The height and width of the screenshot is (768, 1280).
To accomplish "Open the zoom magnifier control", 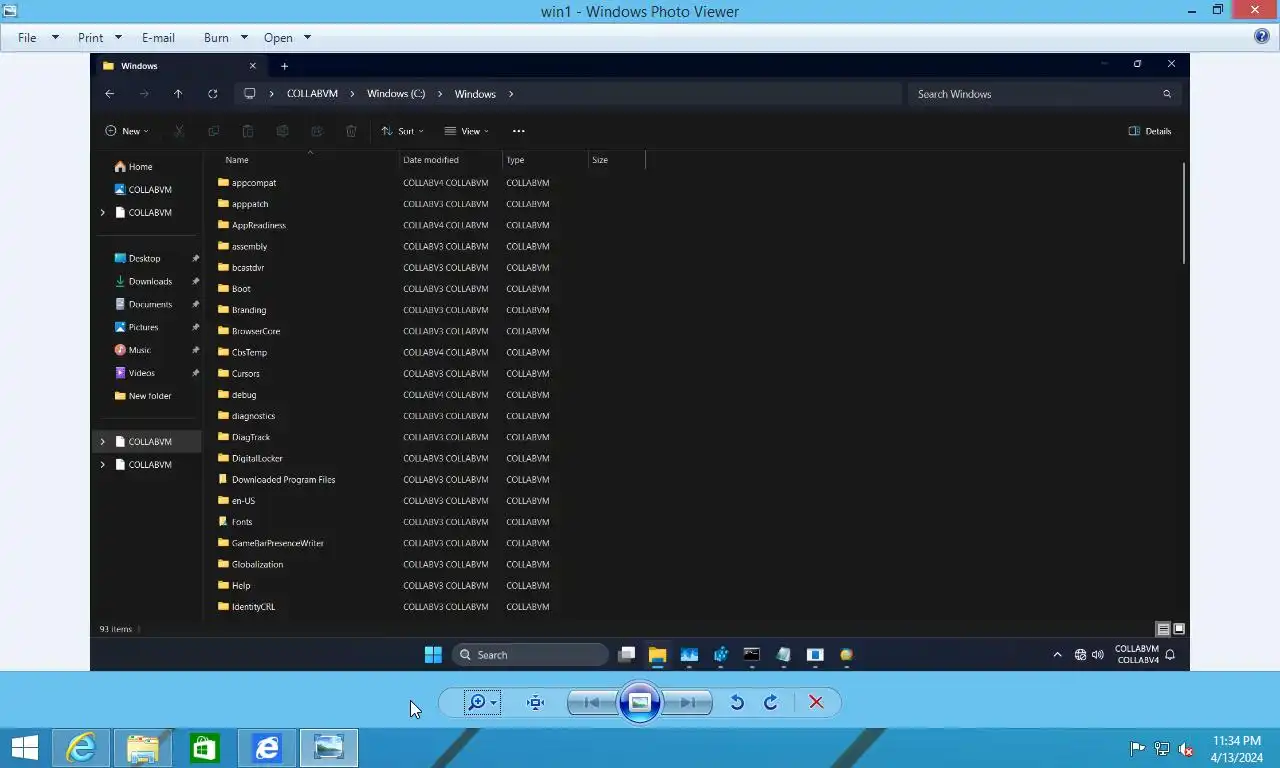I will [482, 702].
